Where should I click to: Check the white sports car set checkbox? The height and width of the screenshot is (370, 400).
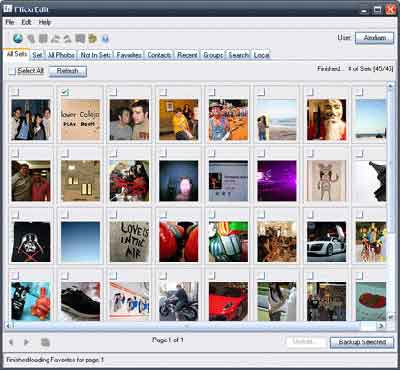(x=310, y=213)
